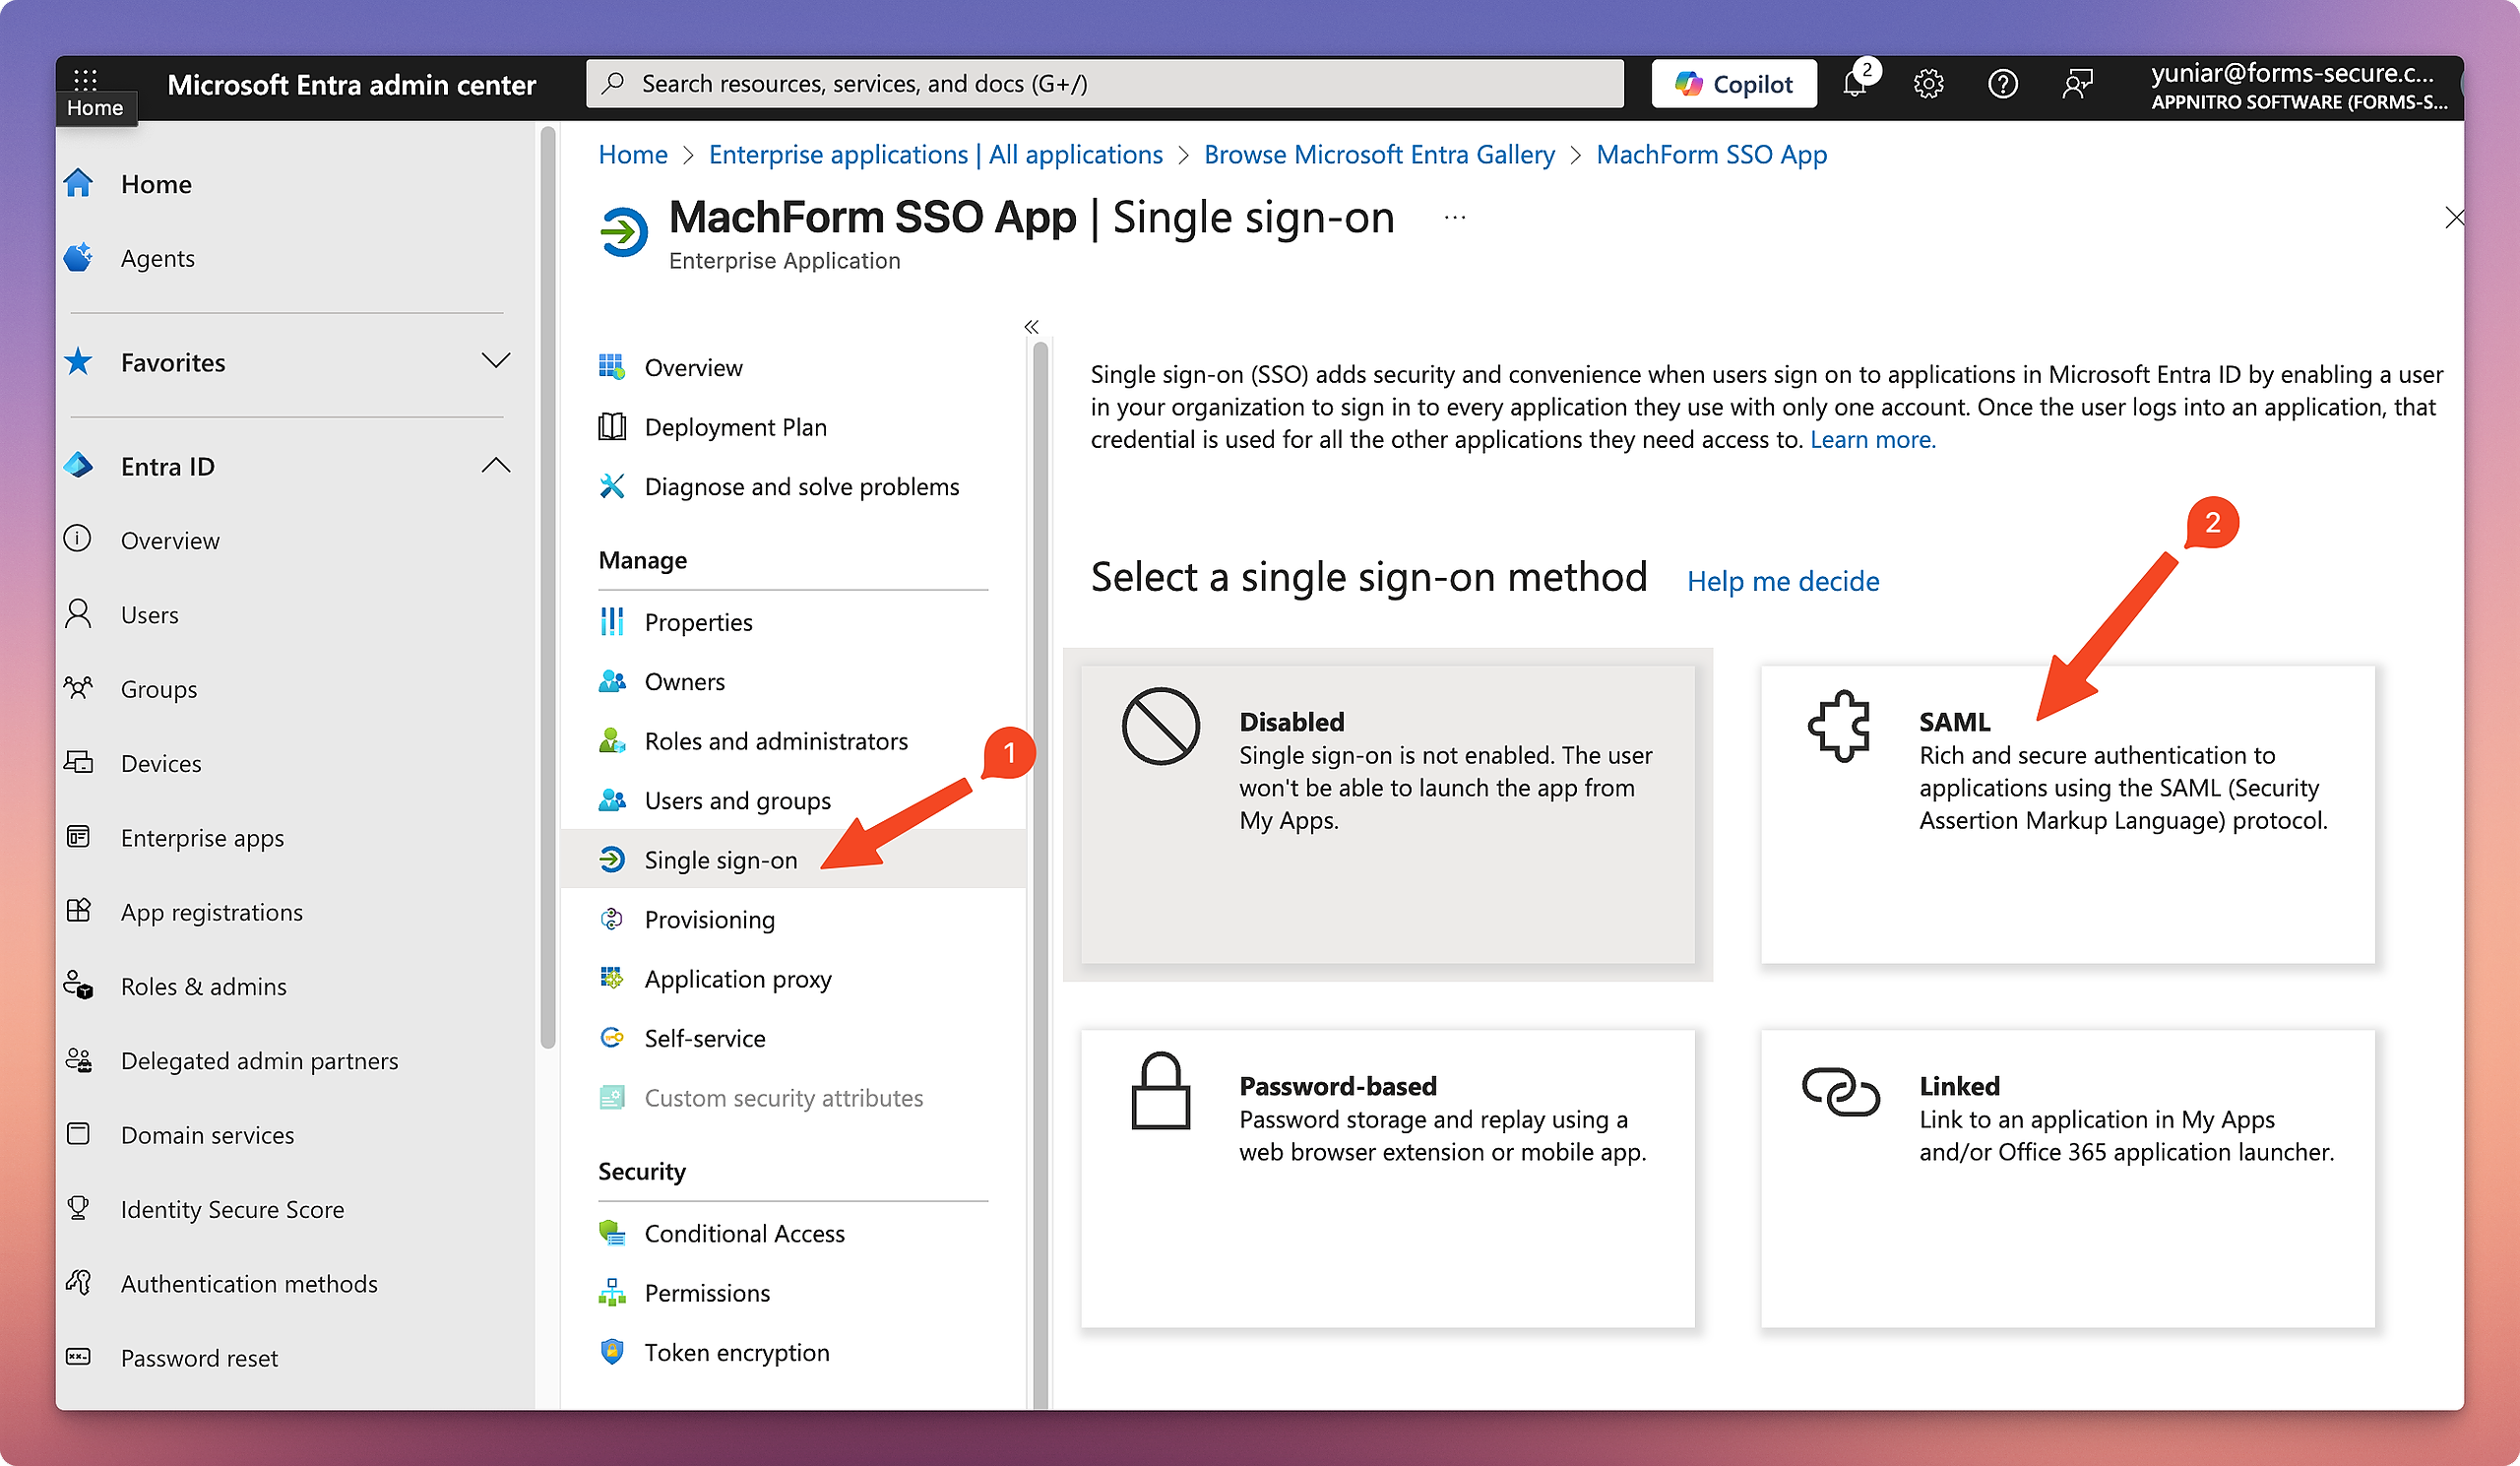
Task: Click the Password-based padlock icon
Action: (1160, 1091)
